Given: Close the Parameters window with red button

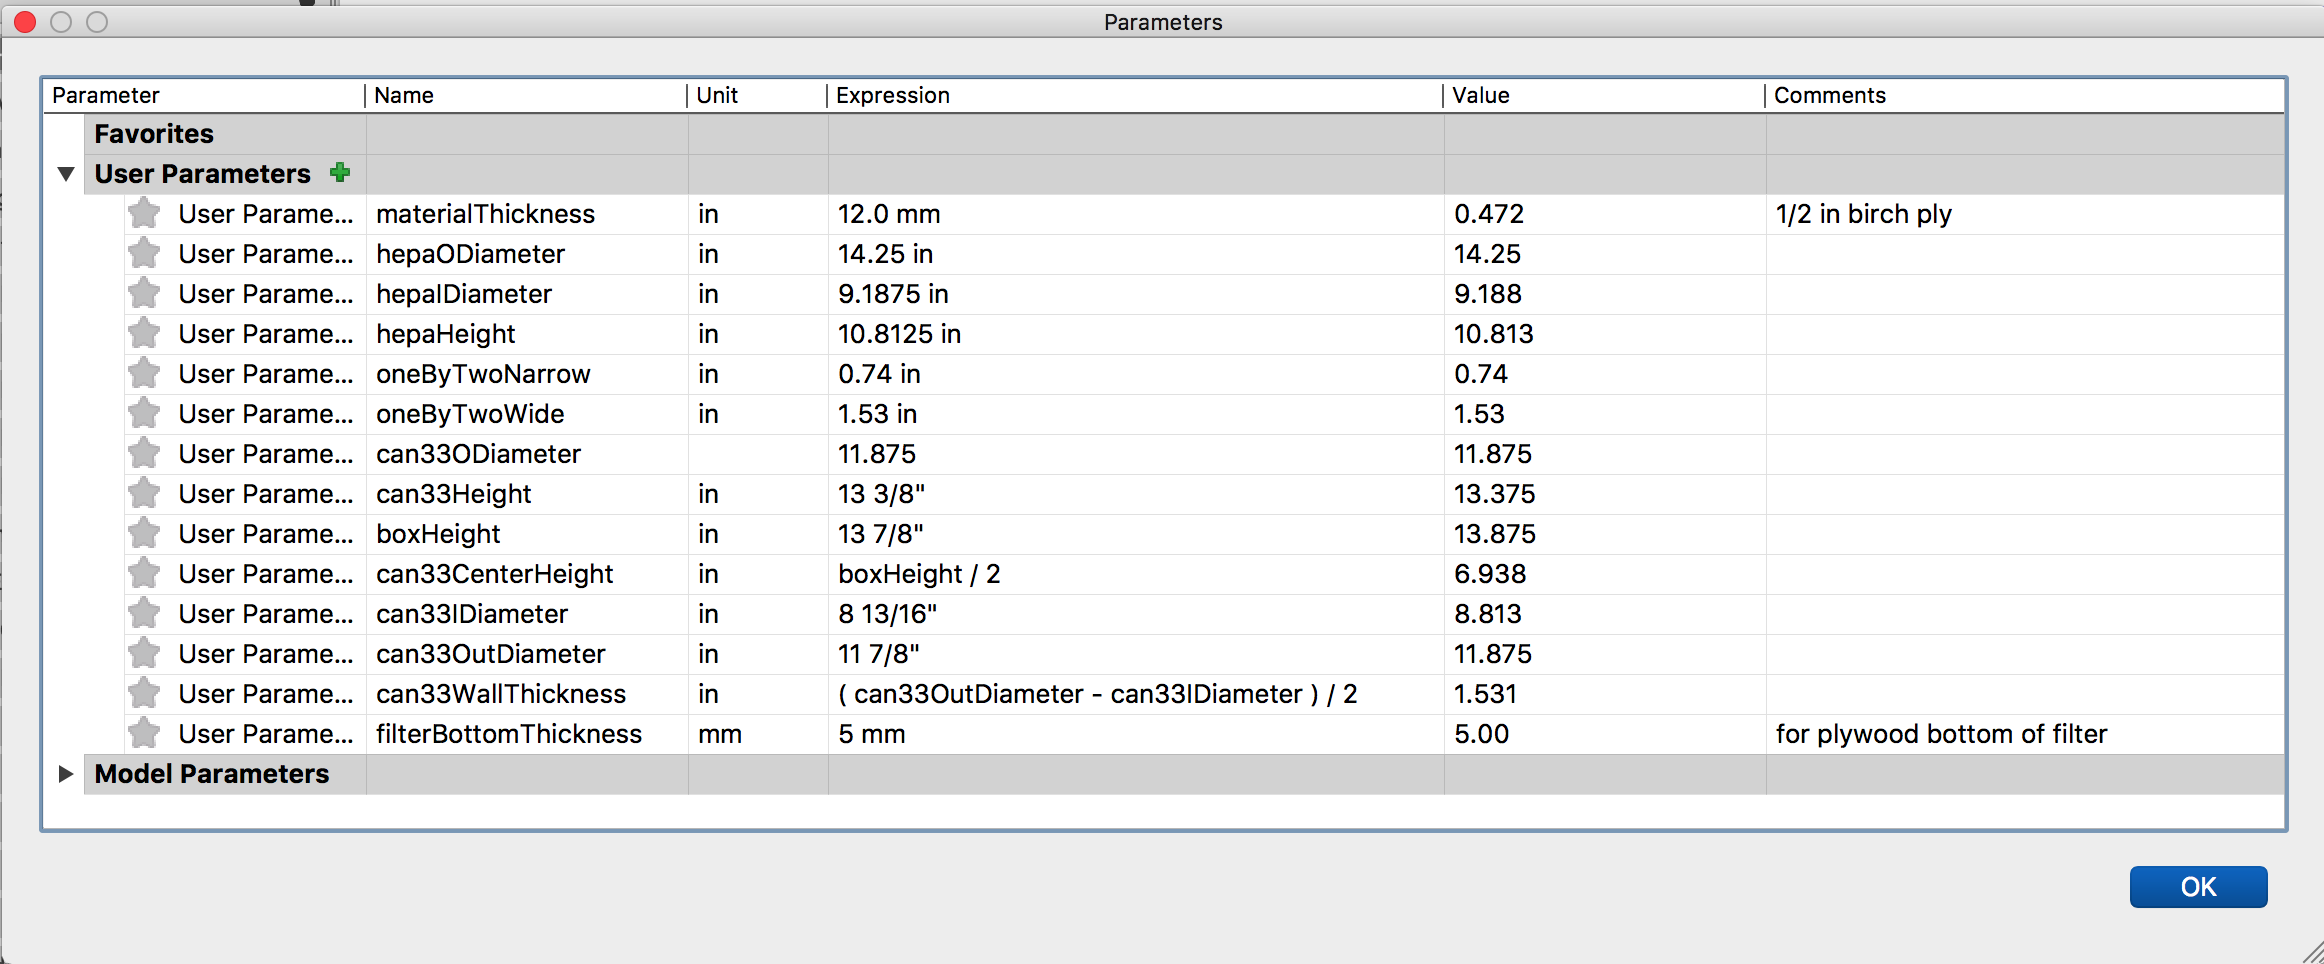Looking at the screenshot, I should [x=25, y=21].
